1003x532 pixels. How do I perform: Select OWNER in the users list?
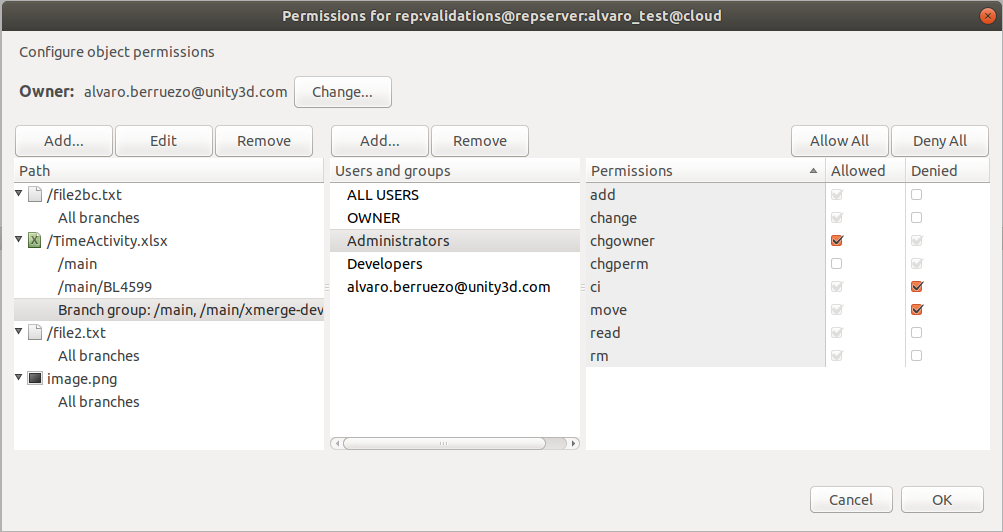[x=455, y=217]
